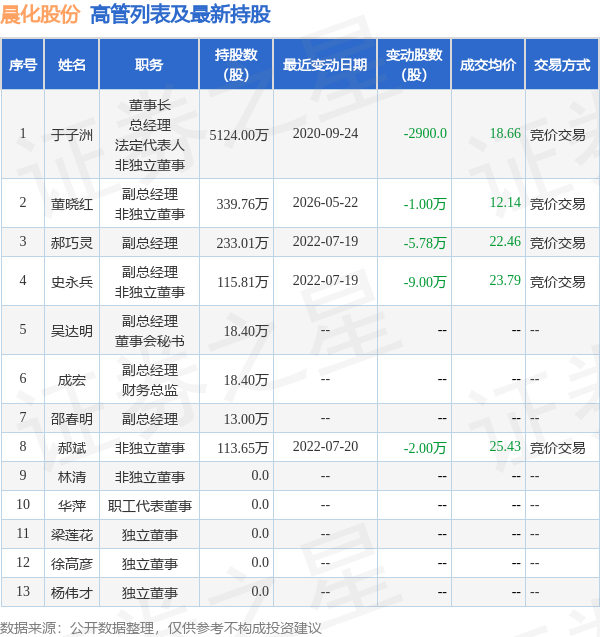This screenshot has width=600, height=637.
Task: Click the 高管列表及最新持股 heading
Action: coord(180,15)
